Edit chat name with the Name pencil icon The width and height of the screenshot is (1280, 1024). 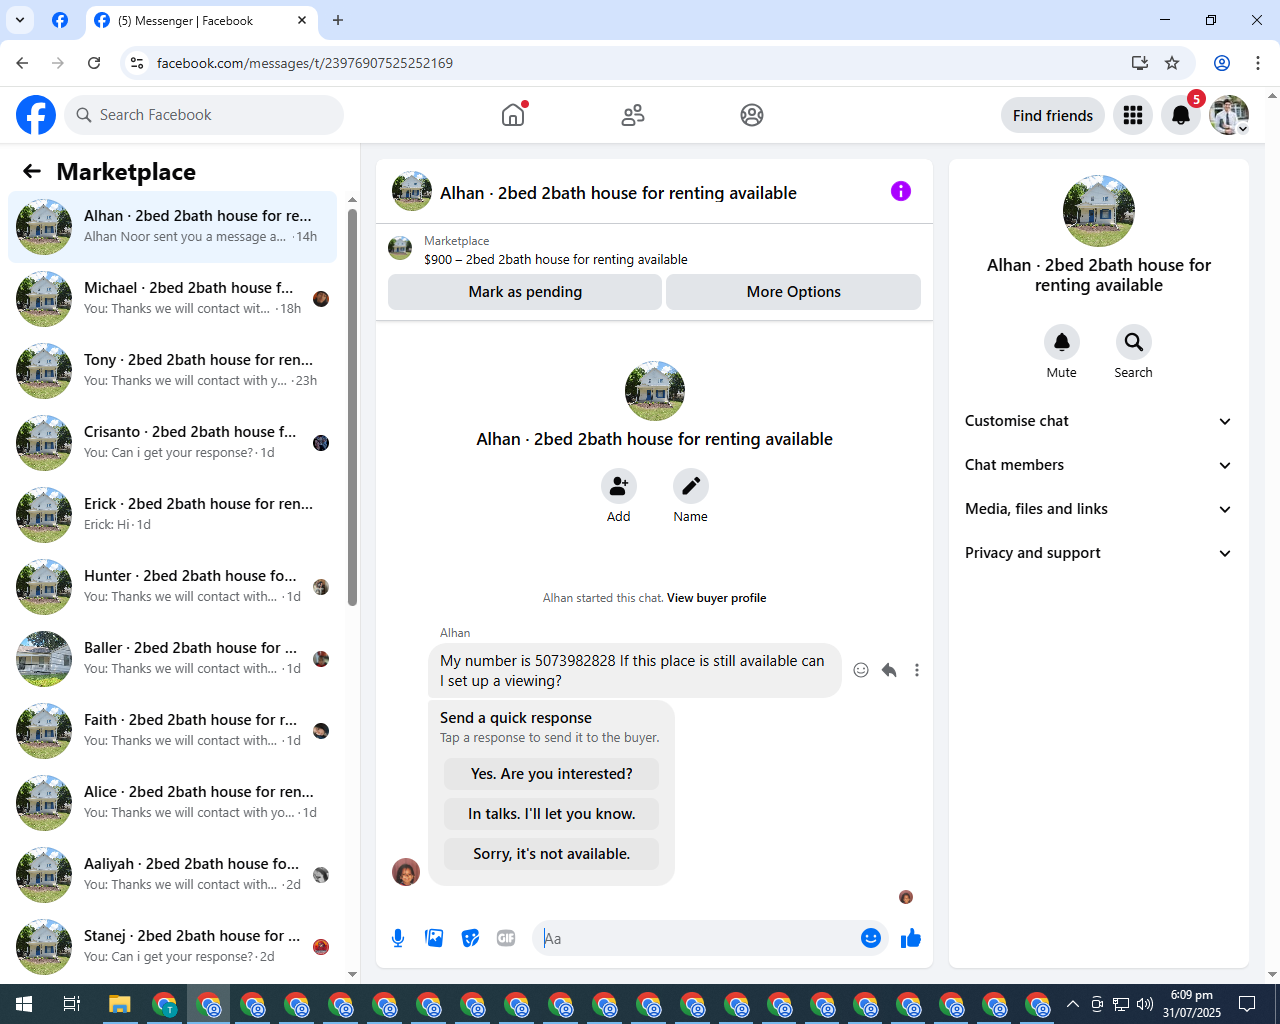691,486
